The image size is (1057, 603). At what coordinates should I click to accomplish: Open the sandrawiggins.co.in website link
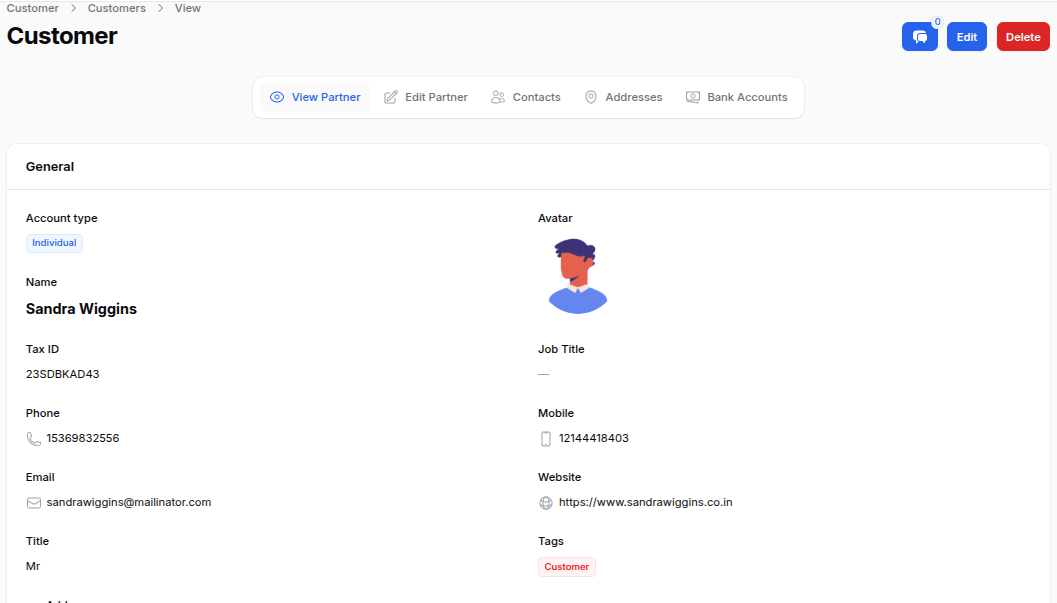645,502
